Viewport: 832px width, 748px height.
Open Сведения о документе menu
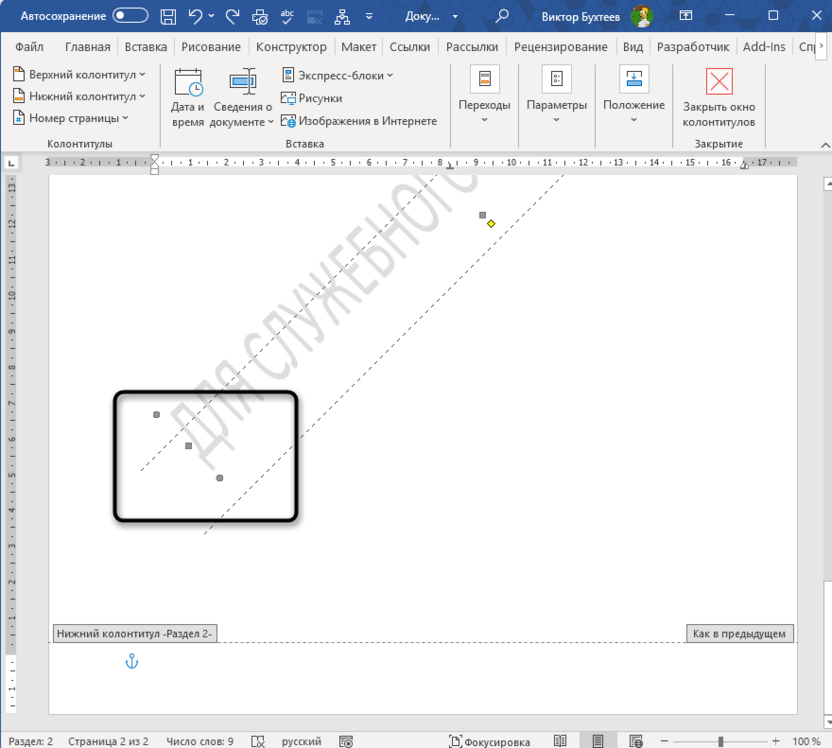(242, 98)
